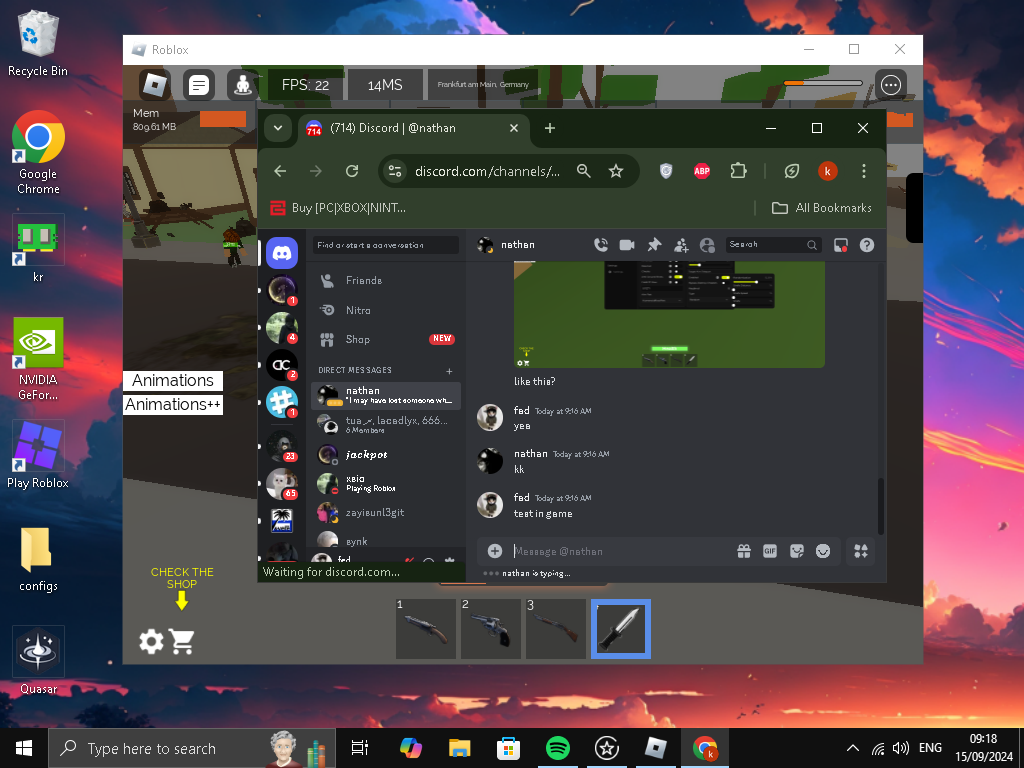This screenshot has width=1024, height=768.
Task: Open the xeia direct message
Action: coord(385,483)
